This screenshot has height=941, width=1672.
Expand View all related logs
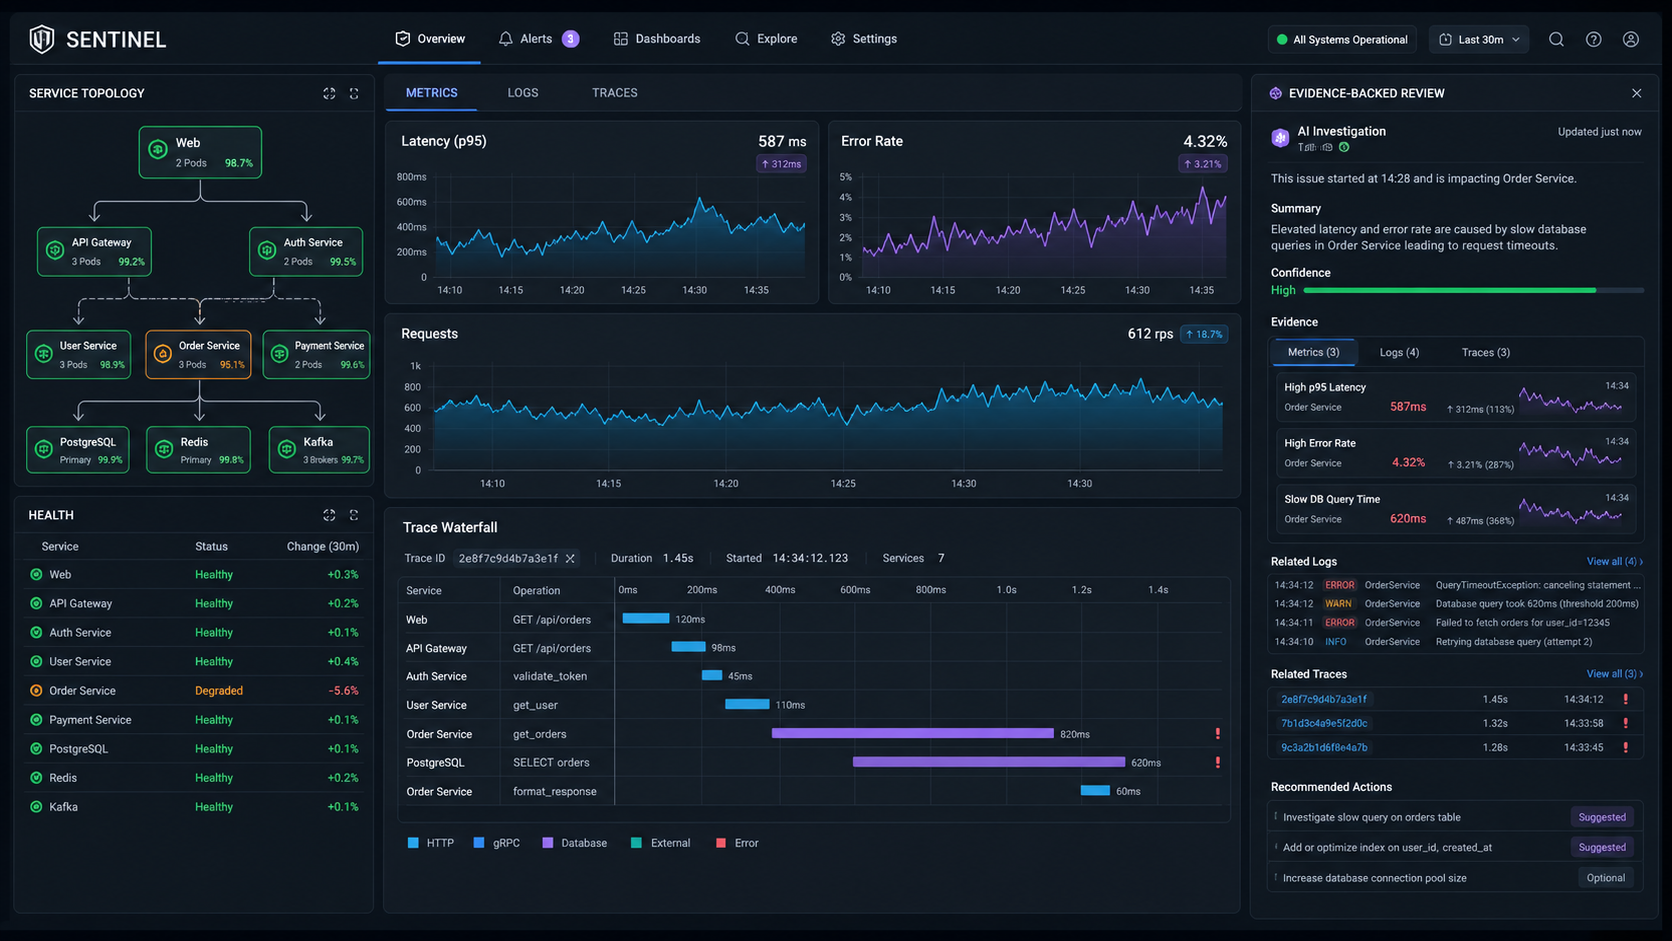click(1614, 561)
